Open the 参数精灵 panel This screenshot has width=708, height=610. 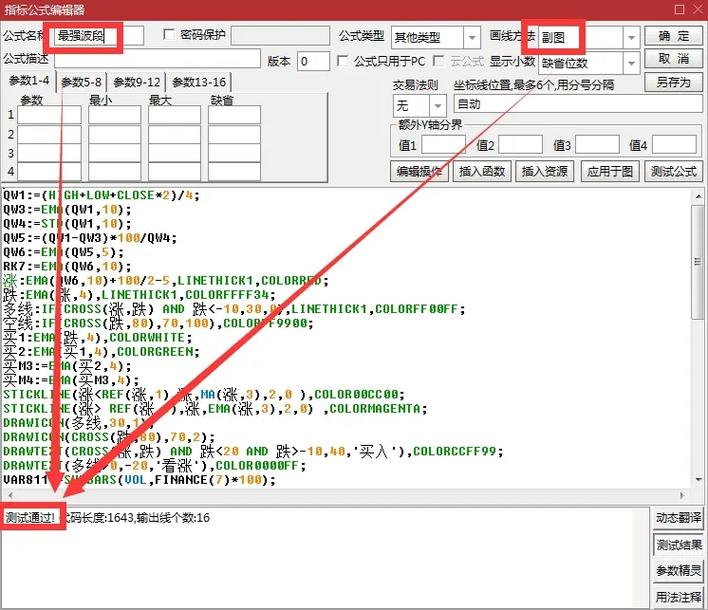click(677, 570)
